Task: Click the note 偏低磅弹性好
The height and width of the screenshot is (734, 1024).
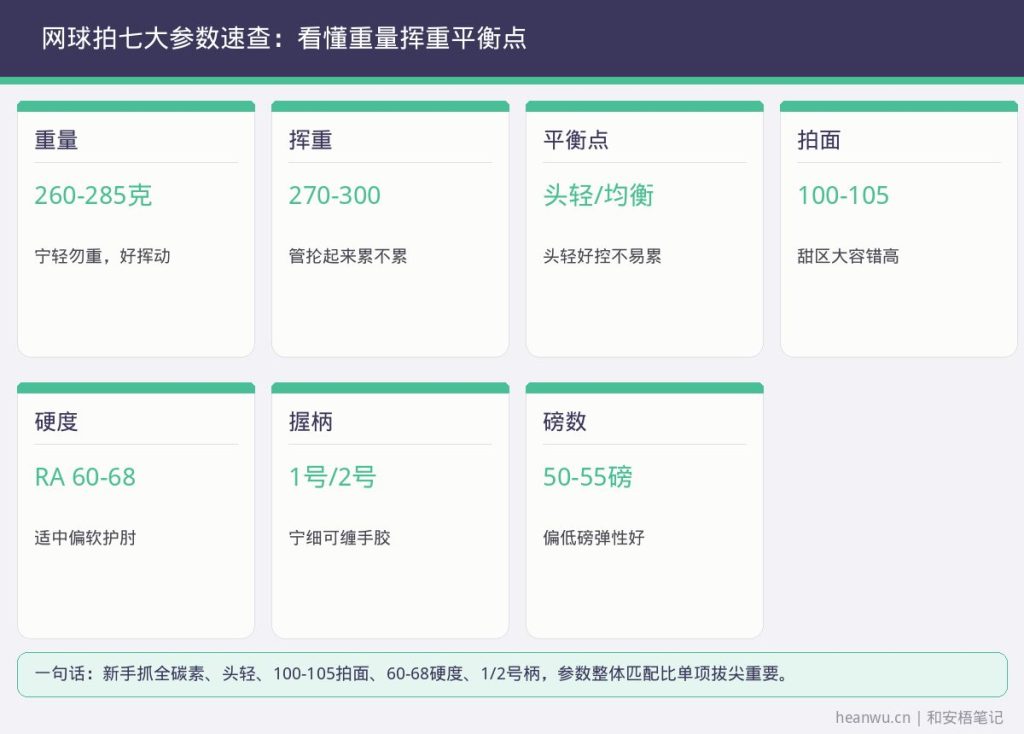Action: (x=594, y=538)
